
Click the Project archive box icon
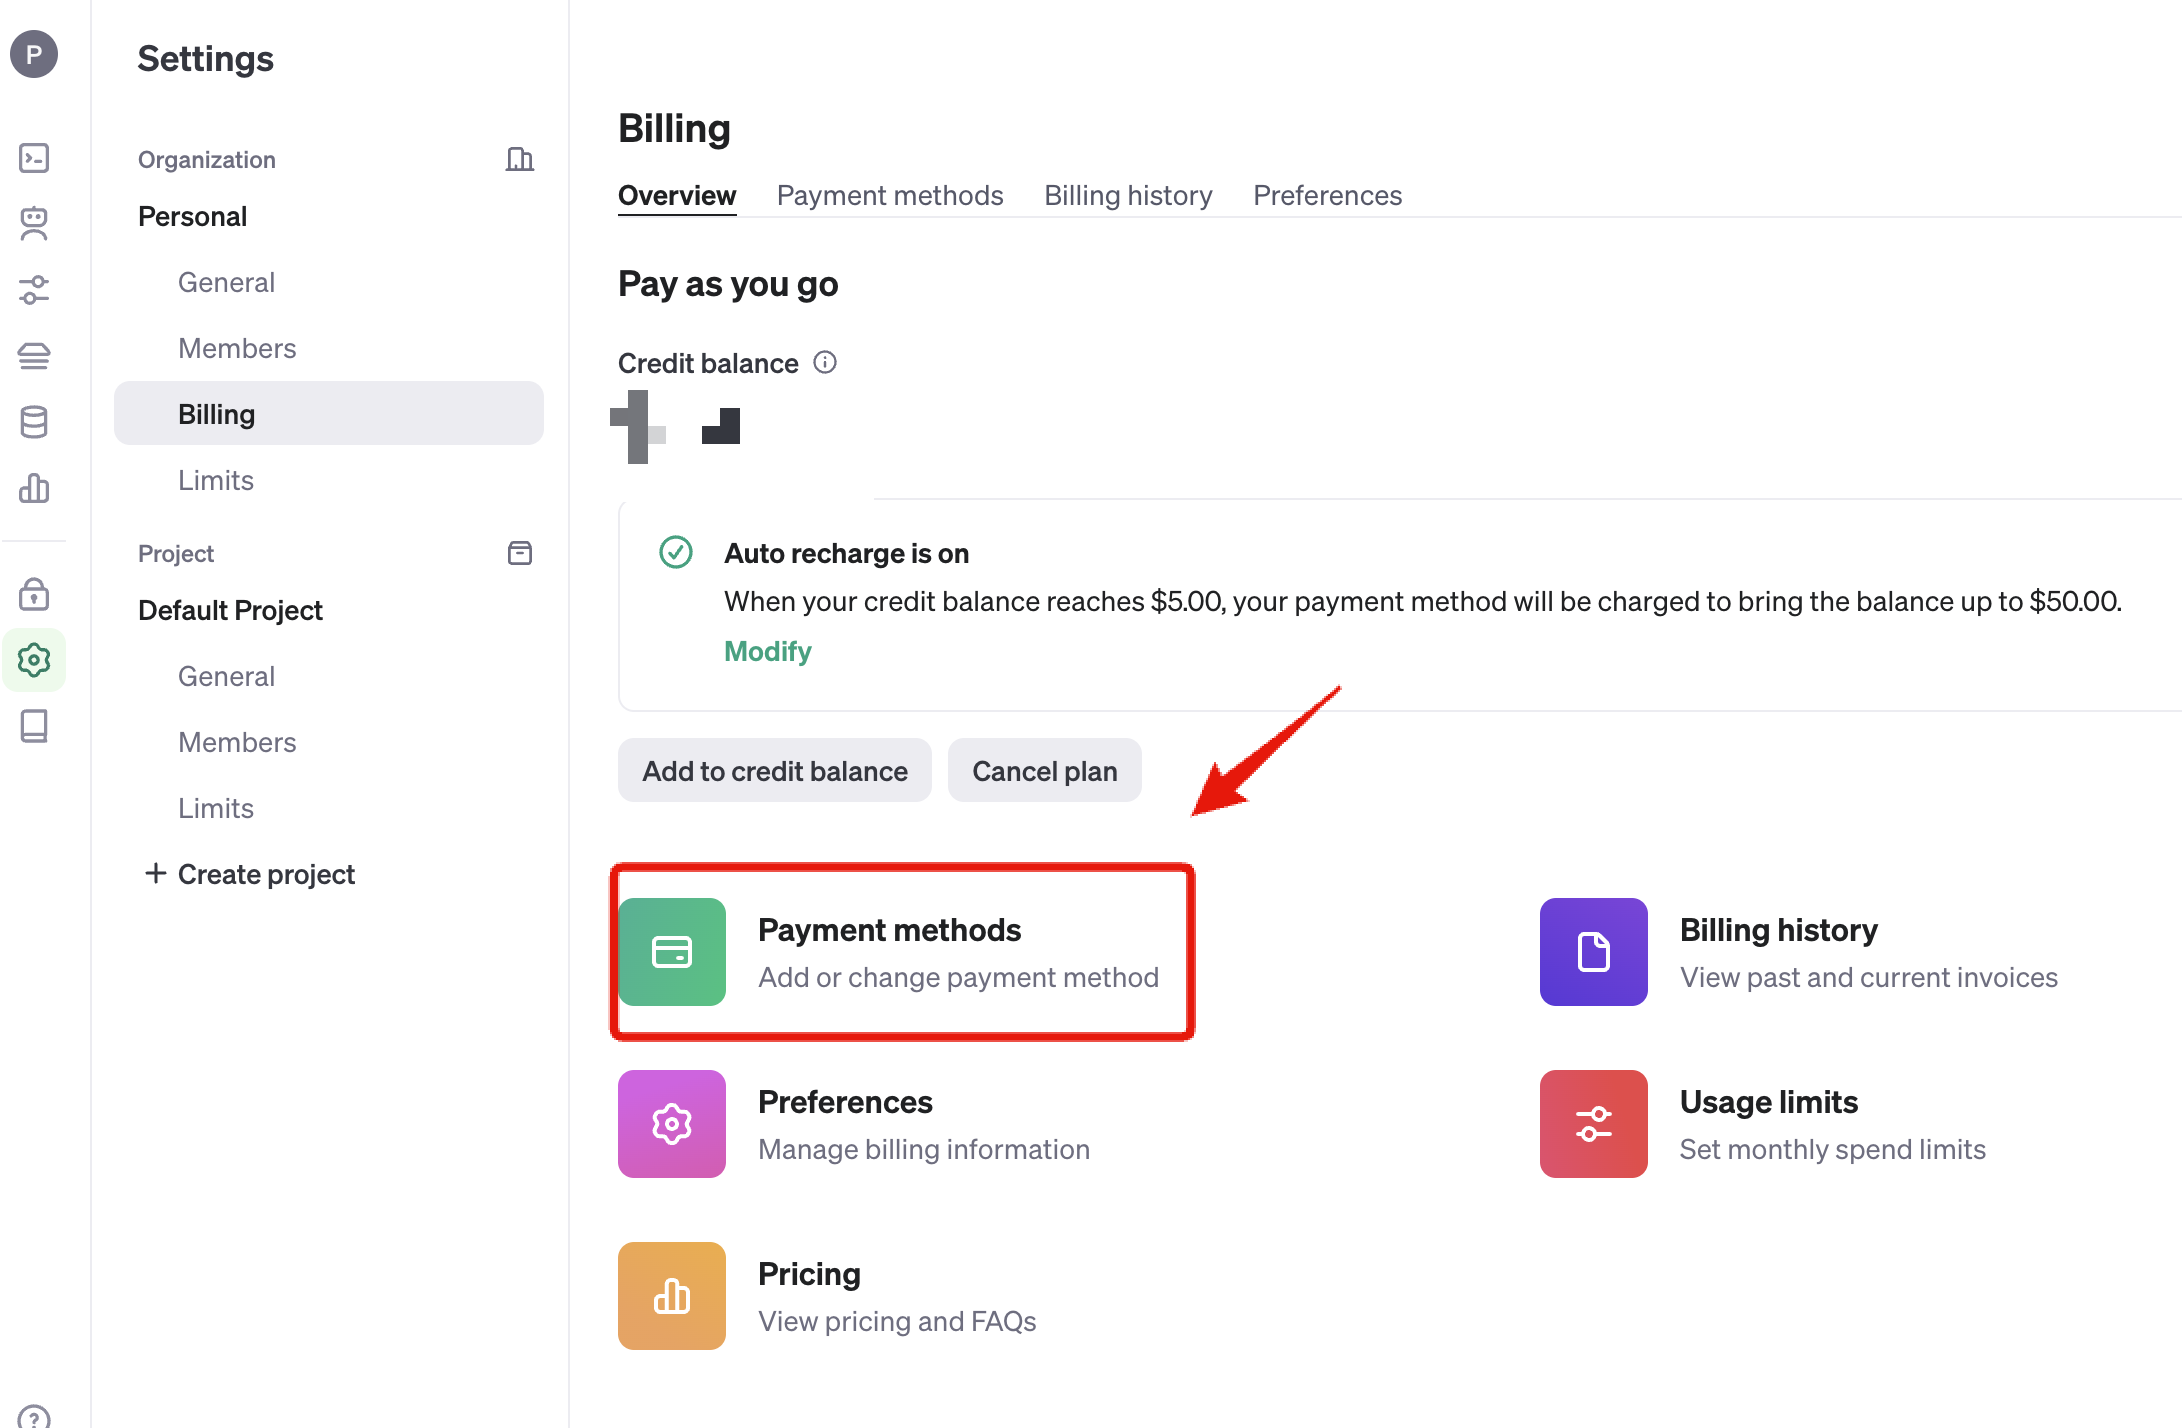[x=519, y=553]
